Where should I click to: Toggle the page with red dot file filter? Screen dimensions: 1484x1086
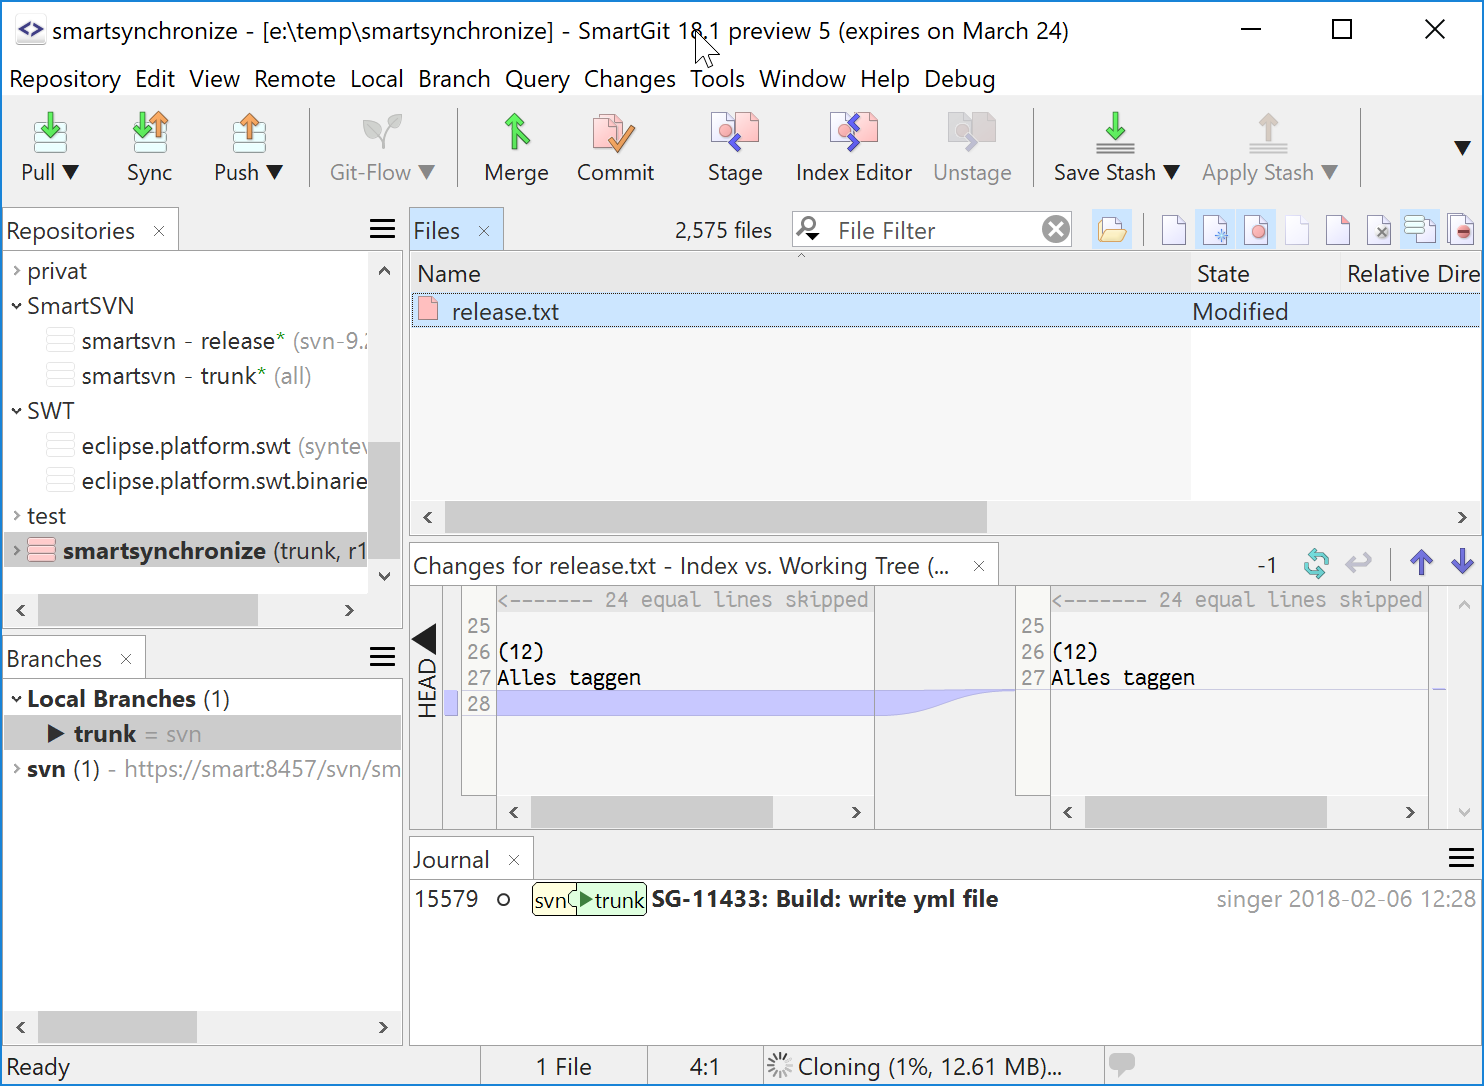click(1256, 230)
